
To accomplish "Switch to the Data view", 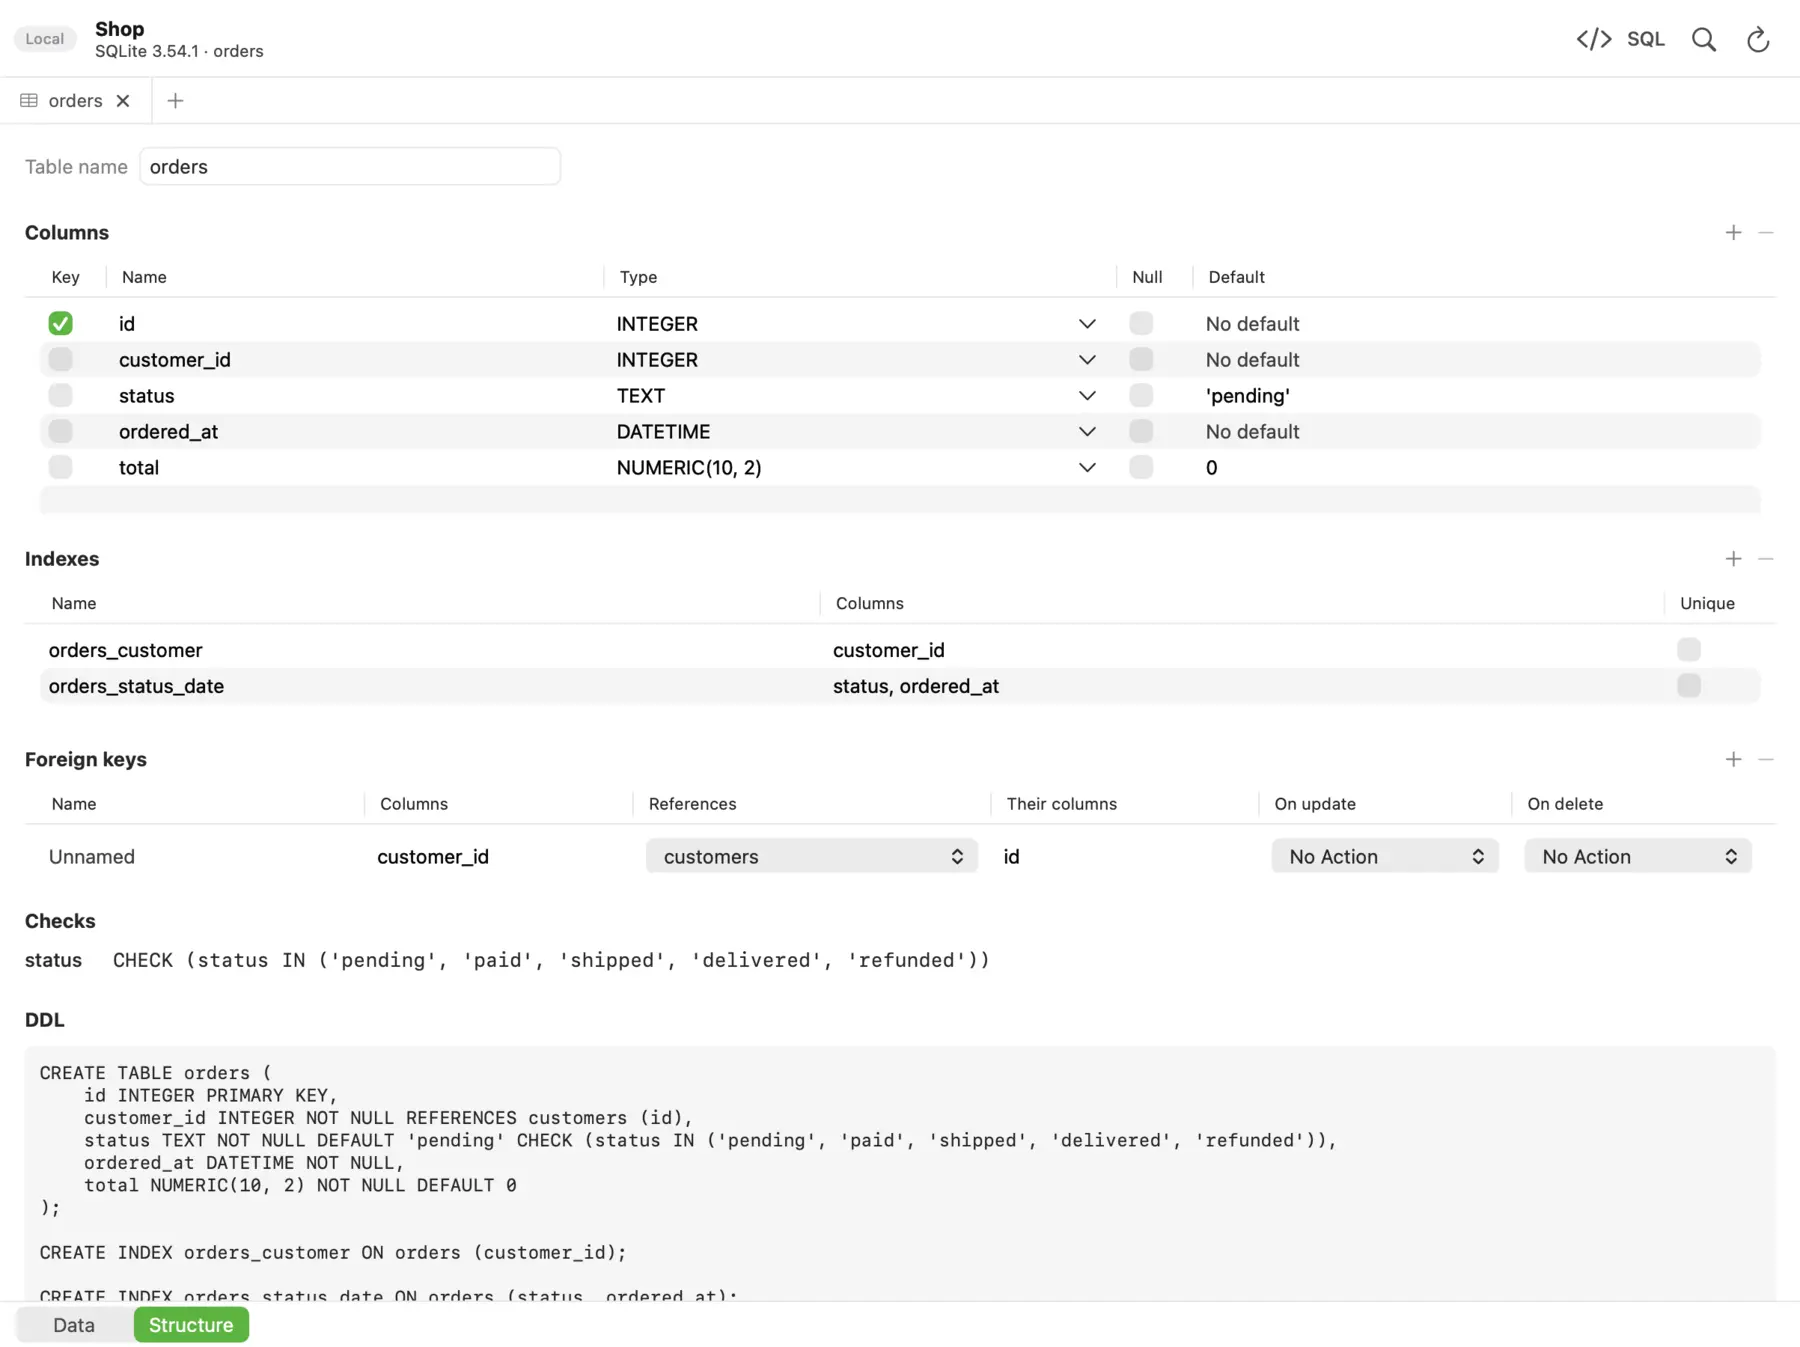I will click(74, 1325).
